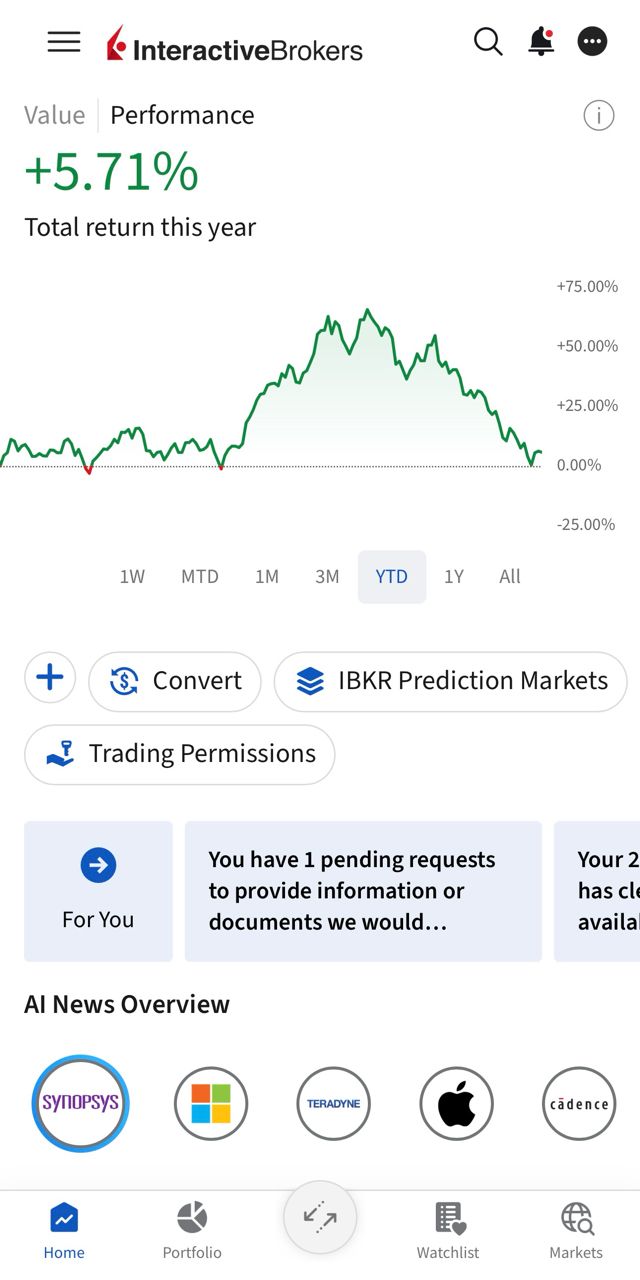Select the 1Y time range
The height and width of the screenshot is (1280, 640).
point(454,577)
